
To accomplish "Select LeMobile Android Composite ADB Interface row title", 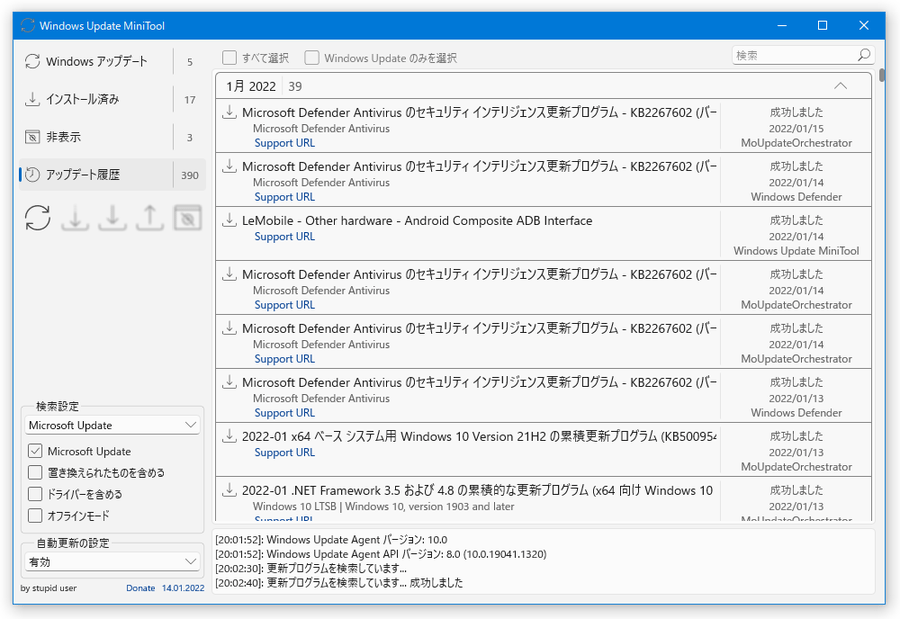I will click(417, 220).
